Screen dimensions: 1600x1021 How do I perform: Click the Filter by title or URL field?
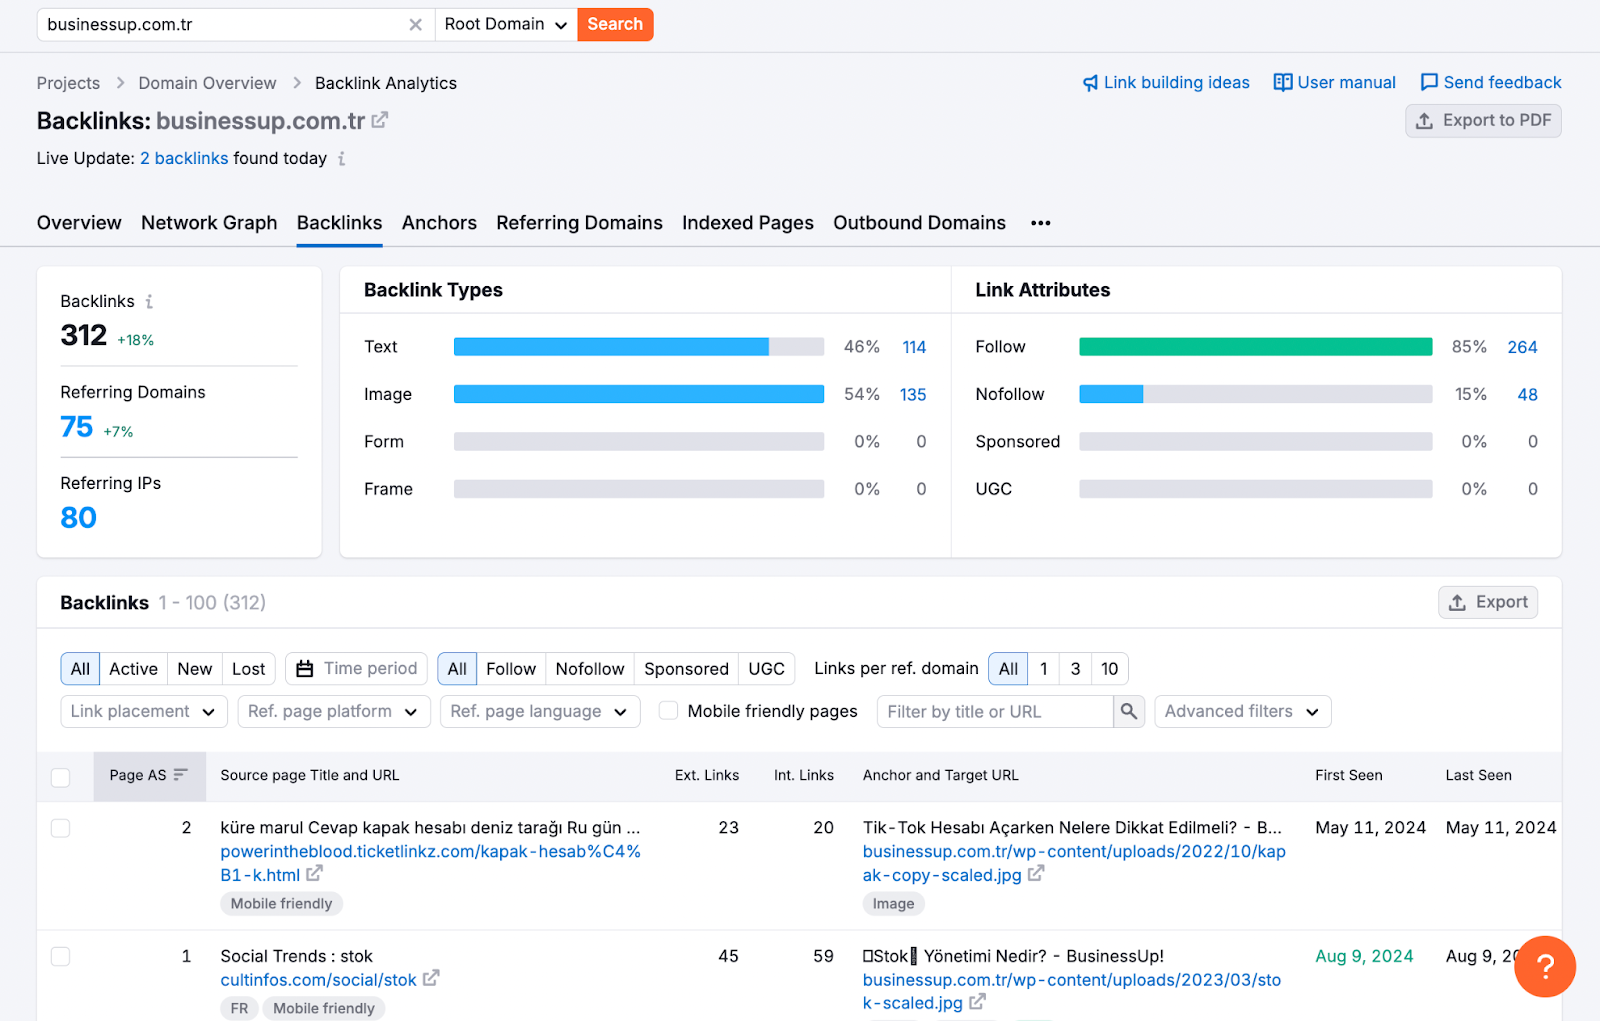tap(995, 711)
